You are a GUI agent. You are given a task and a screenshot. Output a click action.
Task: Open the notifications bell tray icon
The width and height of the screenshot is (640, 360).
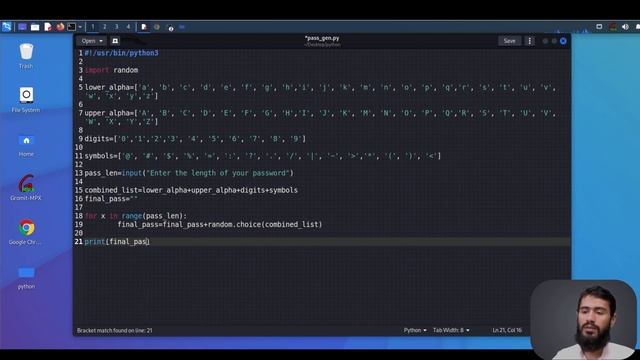pyautogui.click(x=637, y=27)
